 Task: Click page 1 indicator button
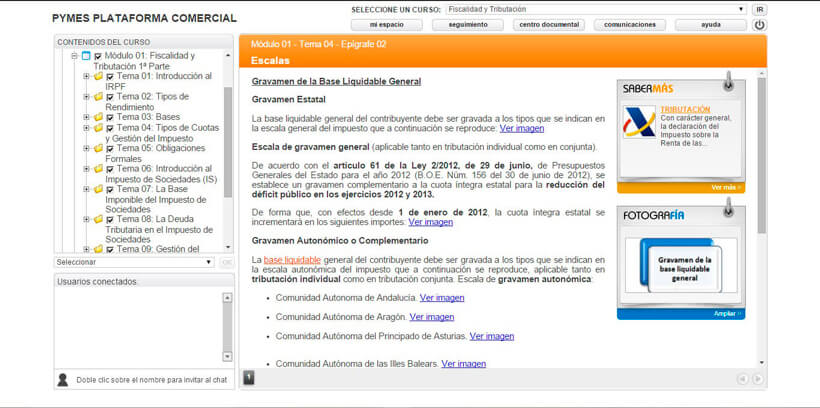click(249, 377)
